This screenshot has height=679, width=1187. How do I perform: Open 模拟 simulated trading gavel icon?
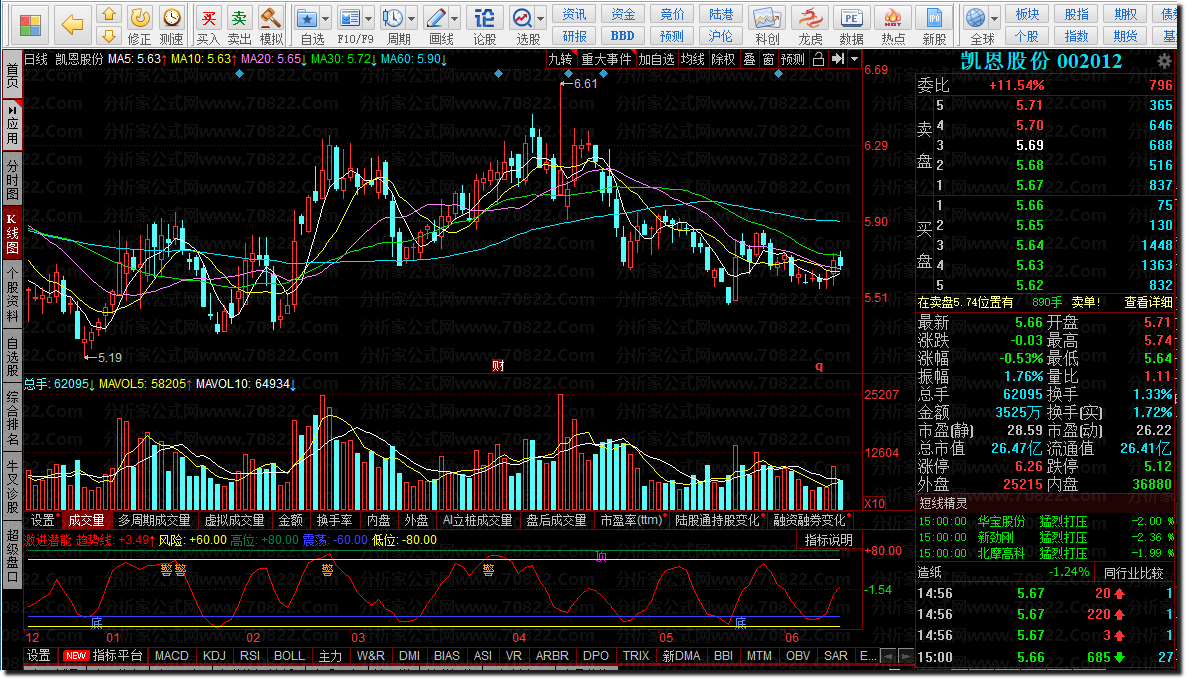tap(270, 17)
